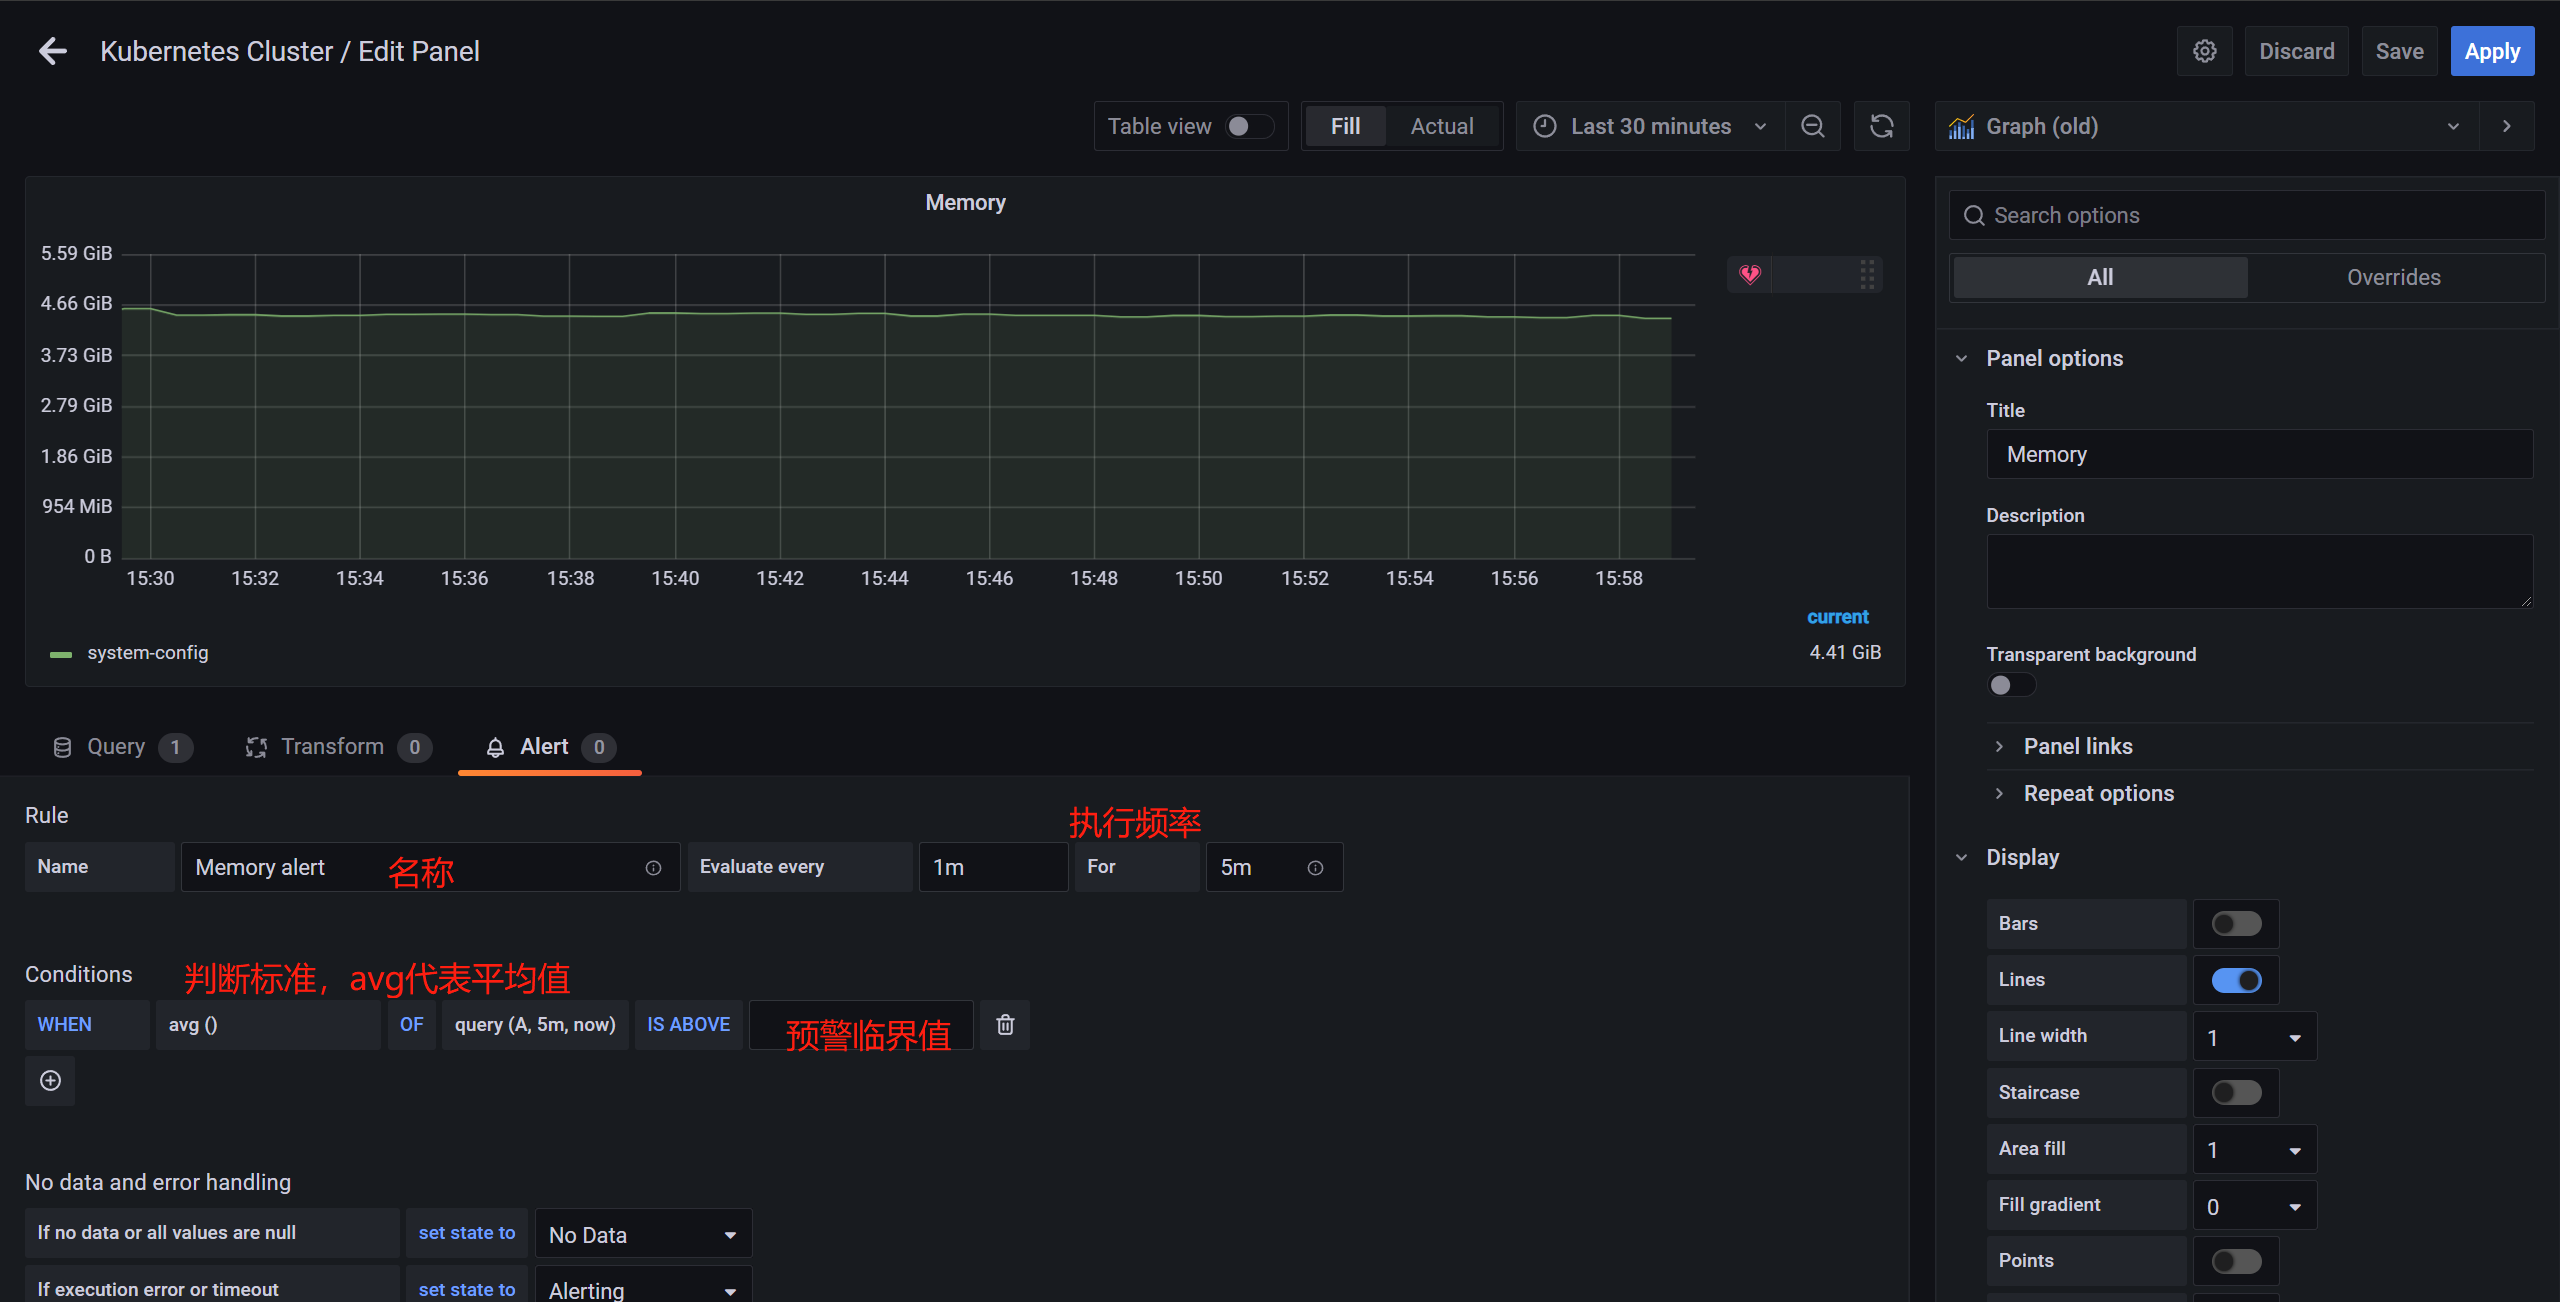Open dashboard settings gear icon

pyautogui.click(x=2205, y=51)
